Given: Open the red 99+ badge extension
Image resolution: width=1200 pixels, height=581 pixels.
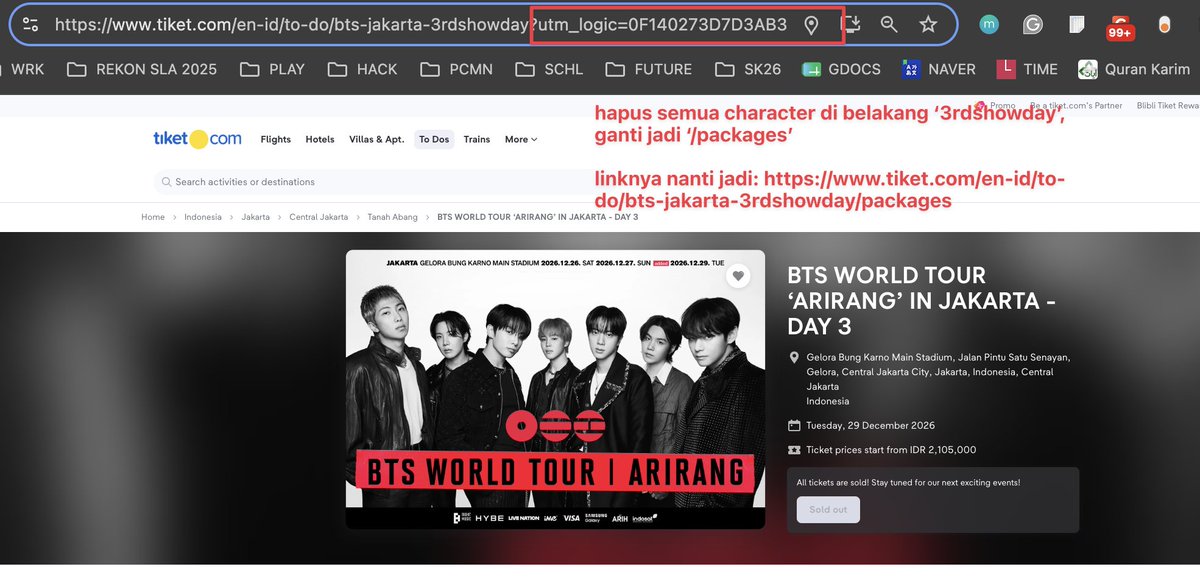Looking at the screenshot, I should click(x=1121, y=26).
